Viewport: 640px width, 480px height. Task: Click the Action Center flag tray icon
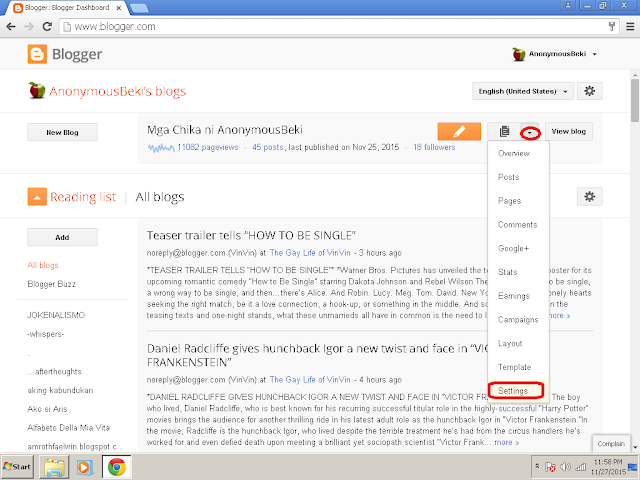tap(550, 467)
